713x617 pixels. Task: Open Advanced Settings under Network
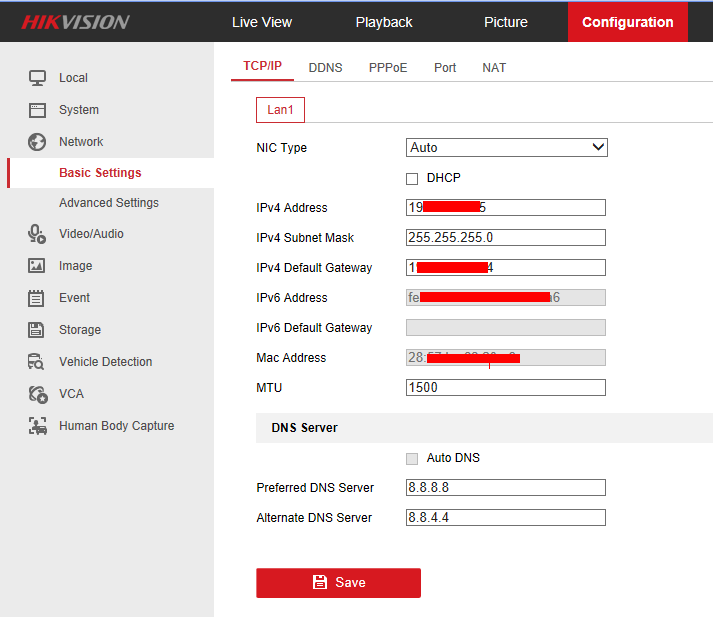[x=108, y=203]
